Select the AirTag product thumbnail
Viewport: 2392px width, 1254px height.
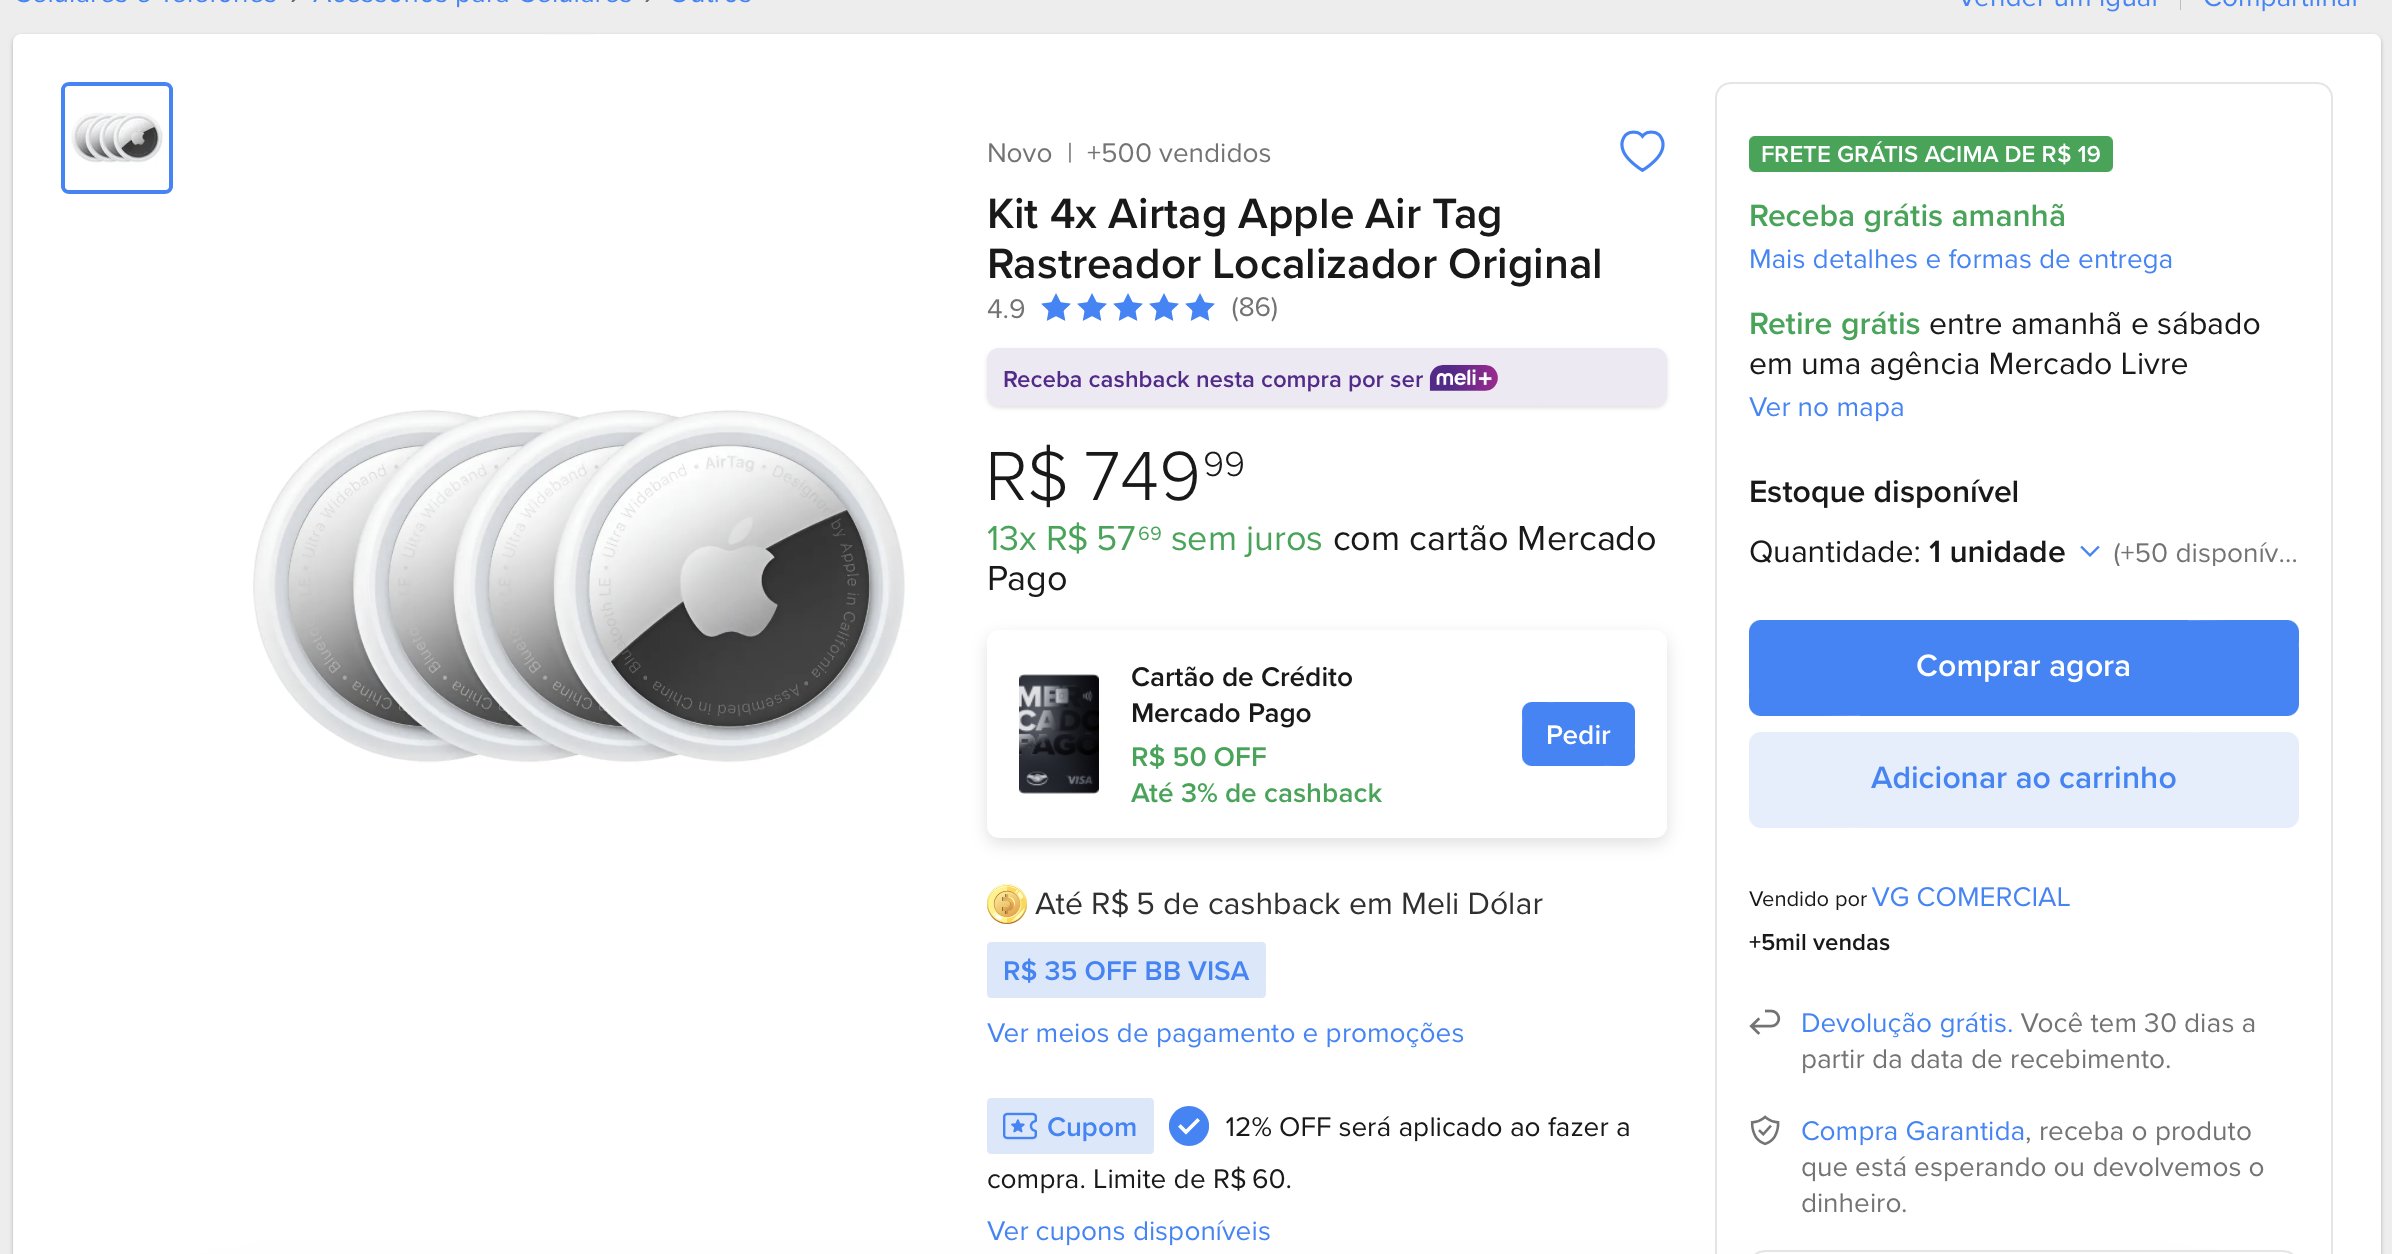pos(117,138)
